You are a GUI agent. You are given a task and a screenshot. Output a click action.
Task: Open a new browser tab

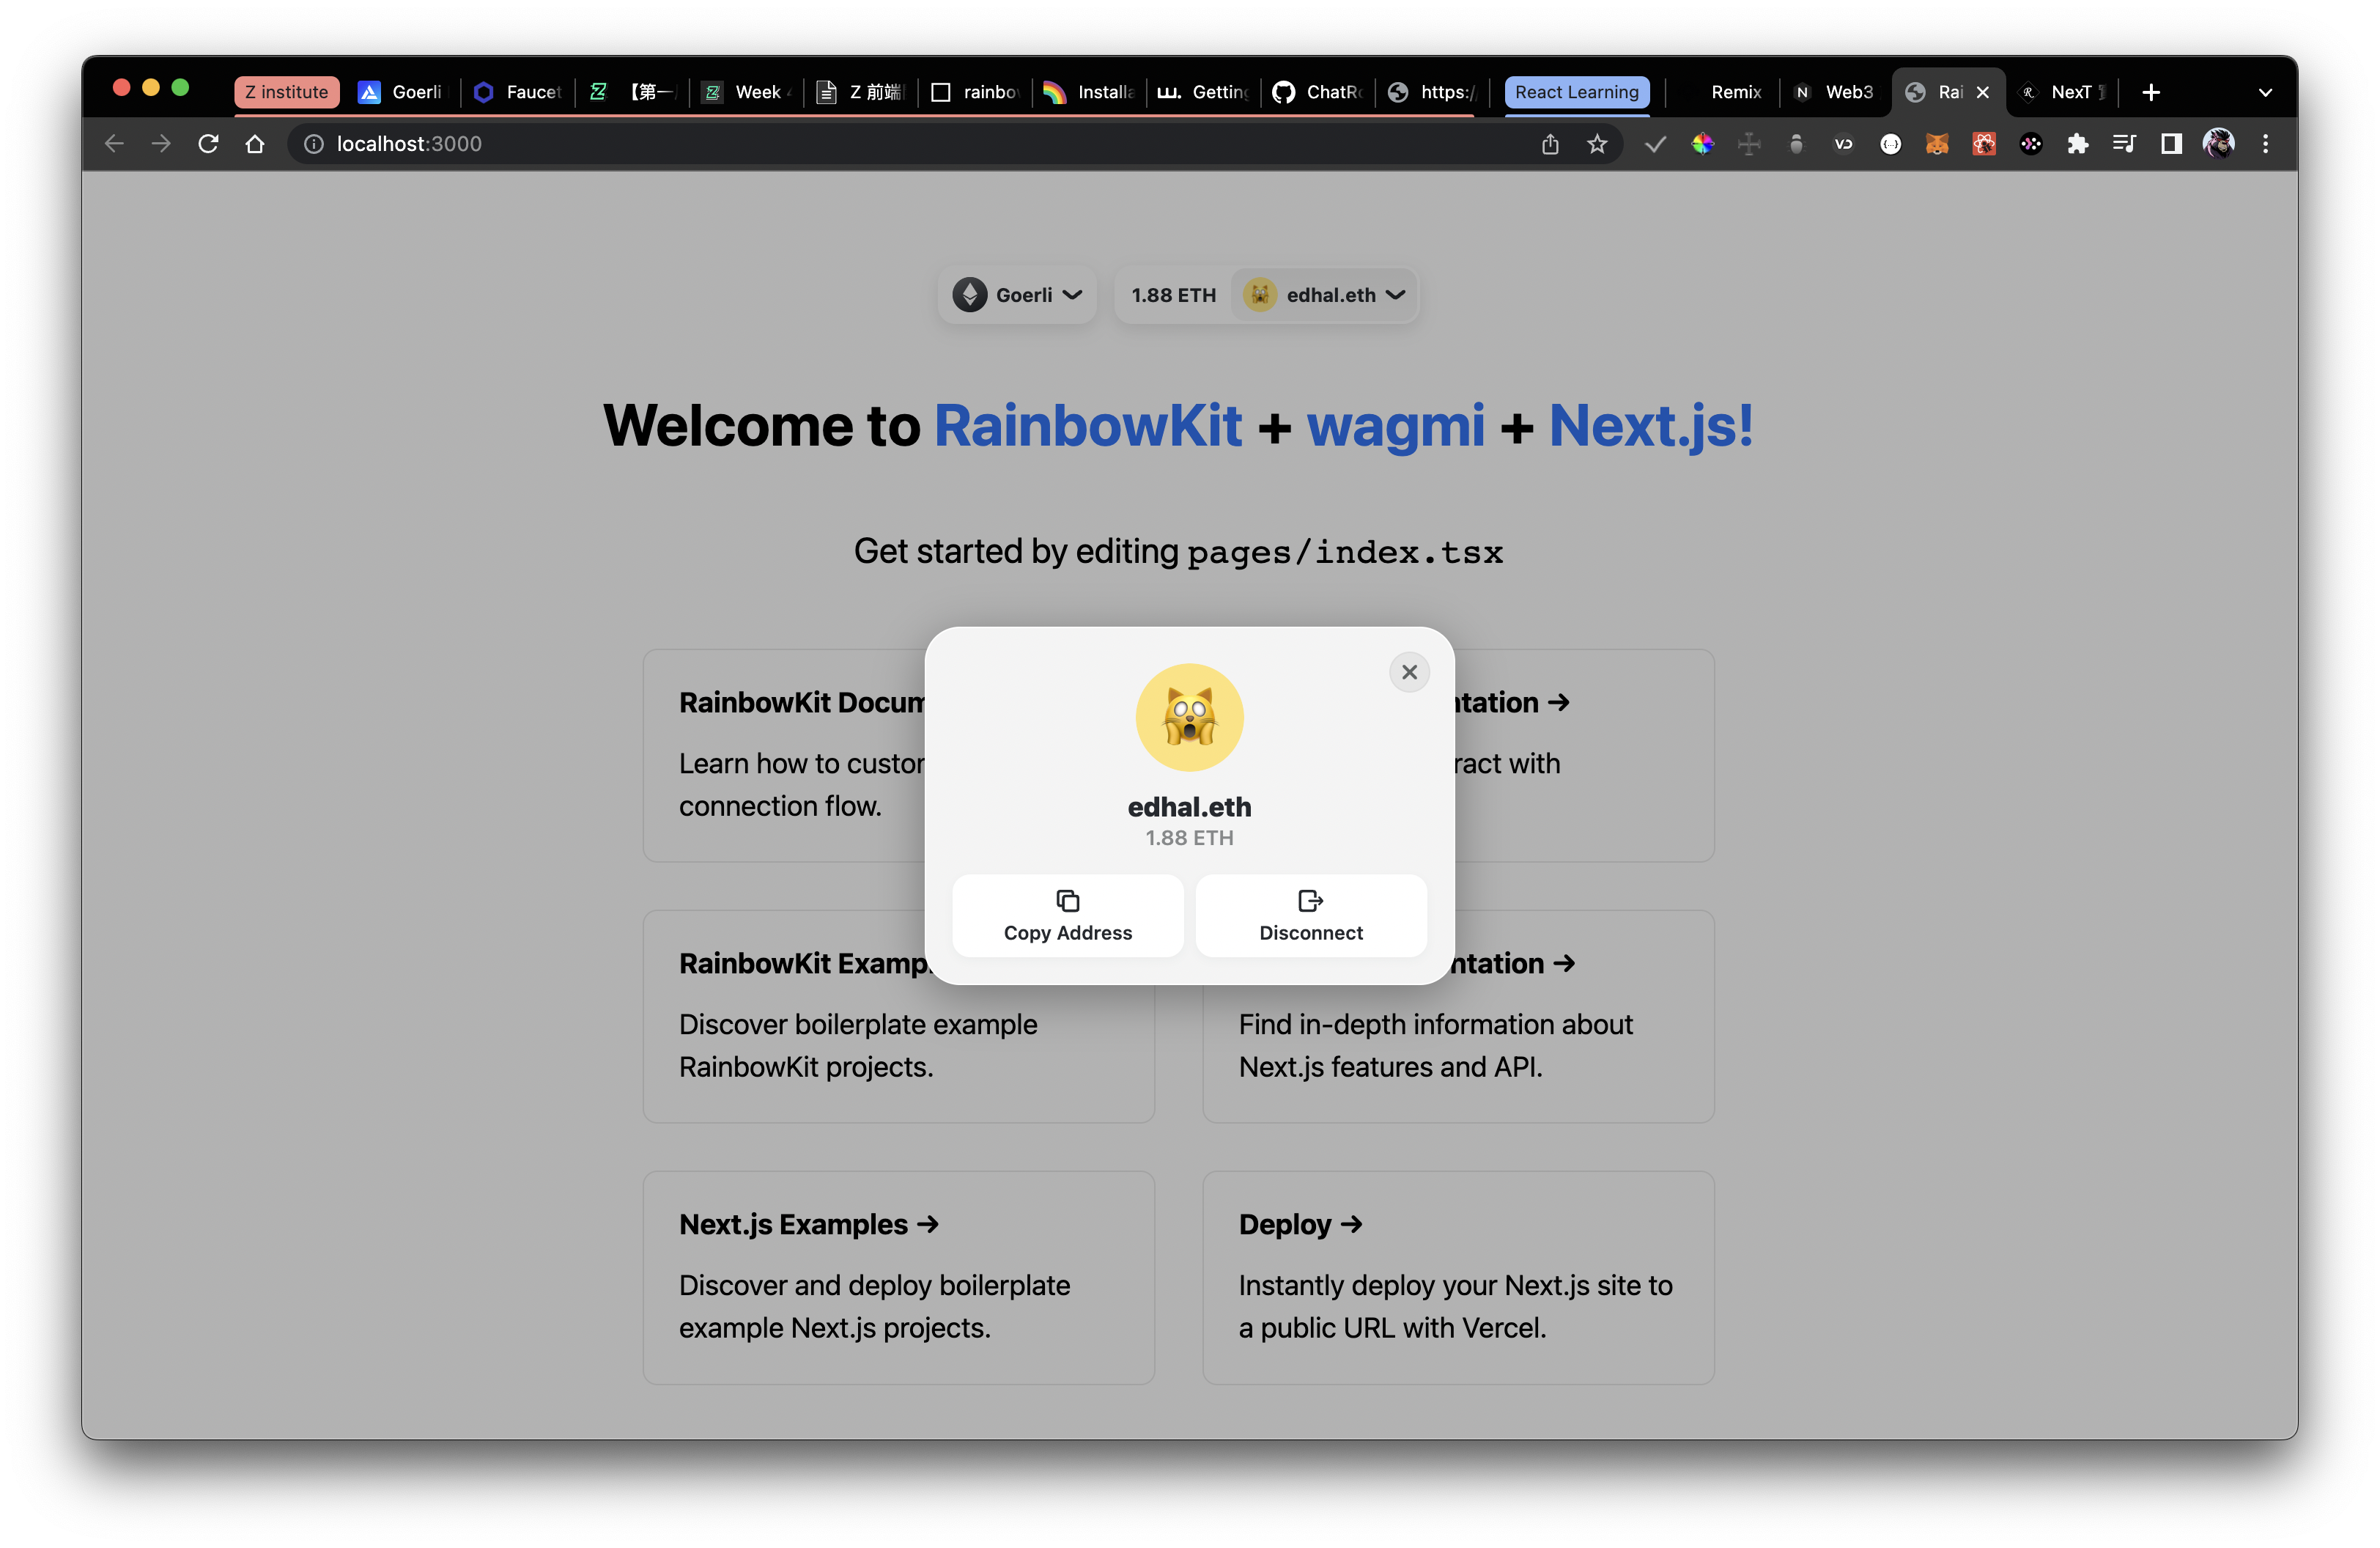(2151, 92)
